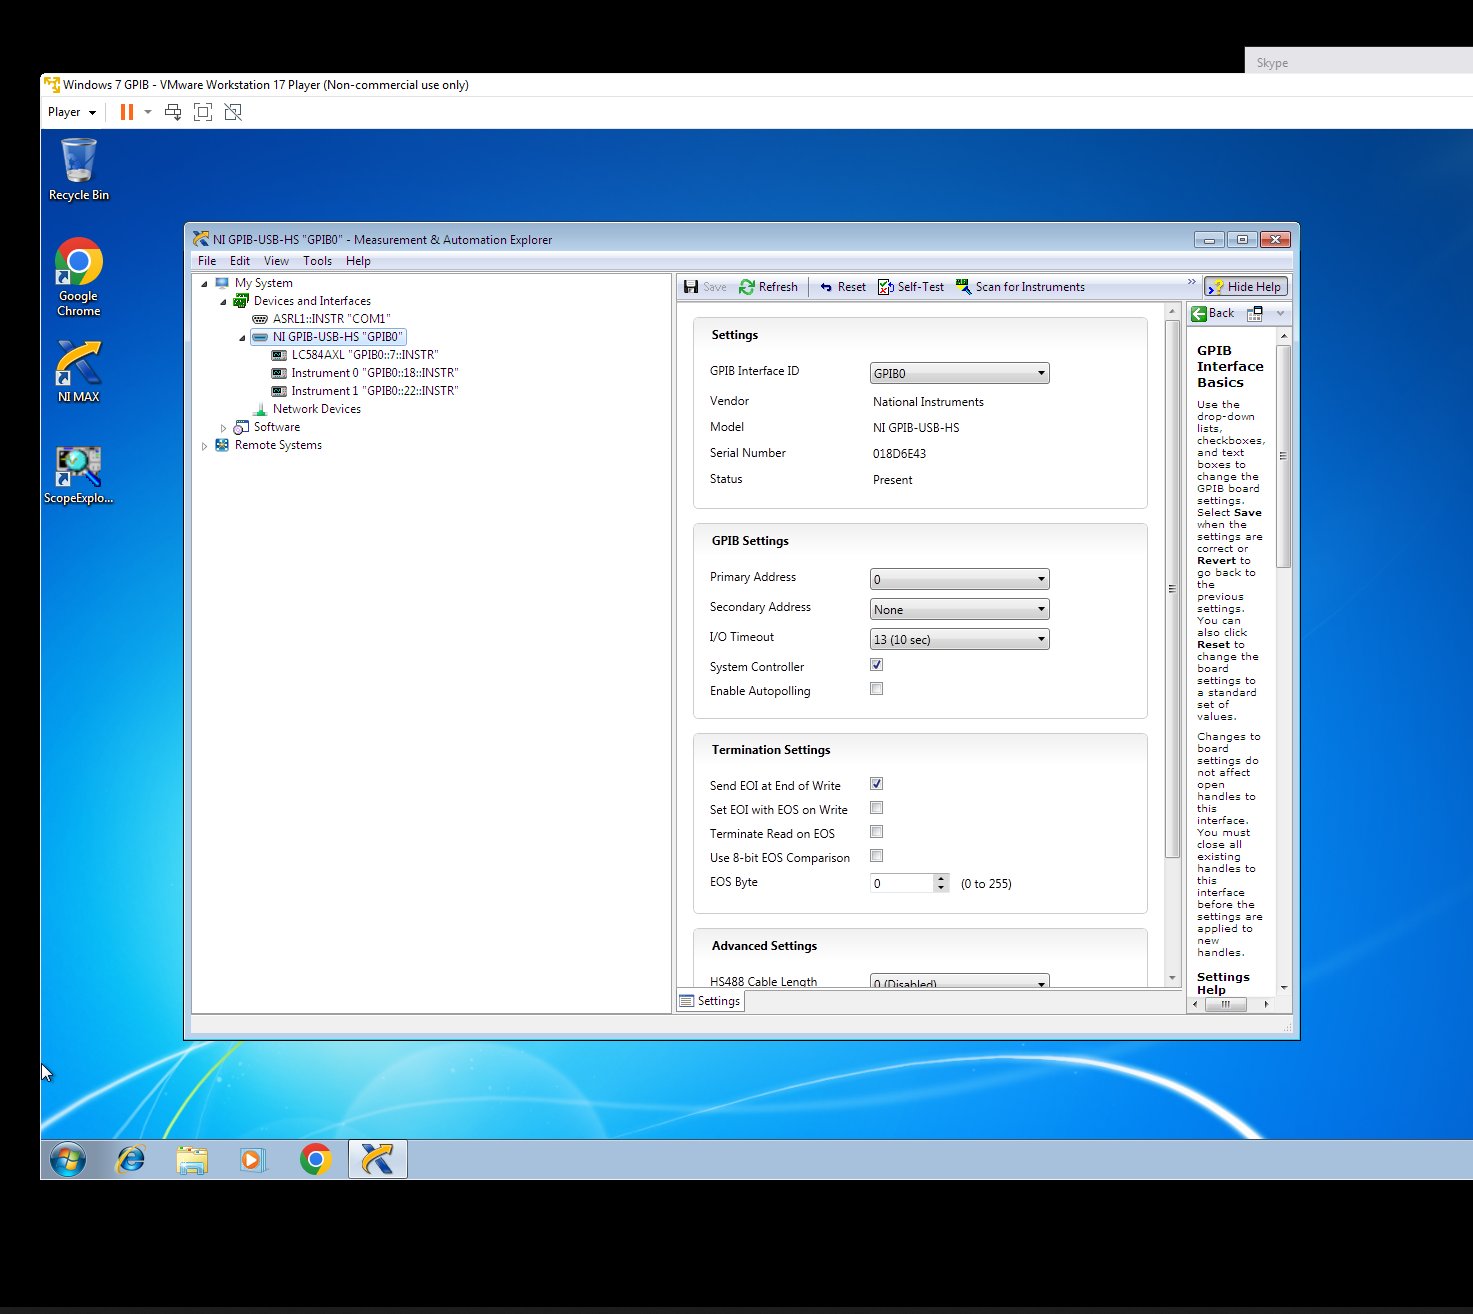This screenshot has height=1314, width=1473.
Task: Pause the virtual machine in VMware
Action: (127, 112)
